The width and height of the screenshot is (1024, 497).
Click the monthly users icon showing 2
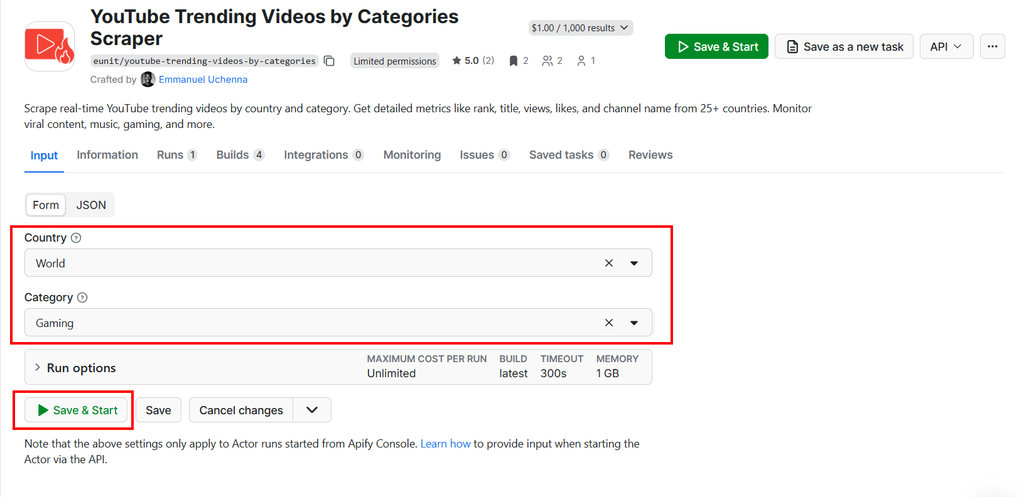pos(547,61)
